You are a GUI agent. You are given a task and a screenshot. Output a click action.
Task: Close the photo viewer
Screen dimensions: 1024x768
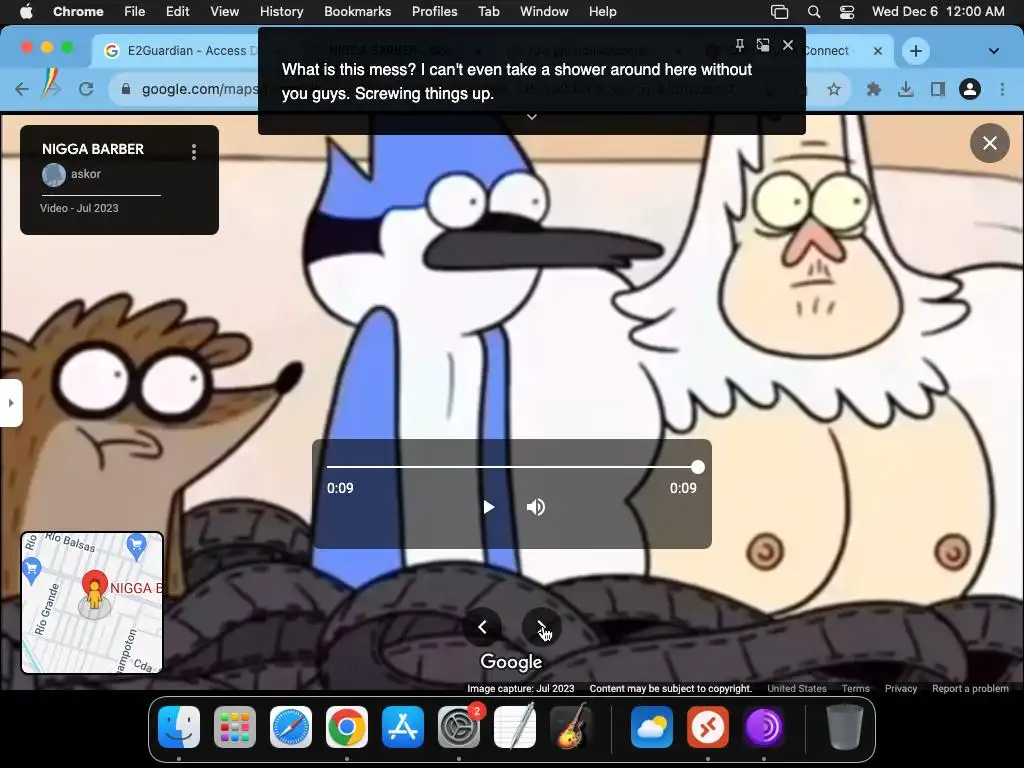click(x=989, y=143)
